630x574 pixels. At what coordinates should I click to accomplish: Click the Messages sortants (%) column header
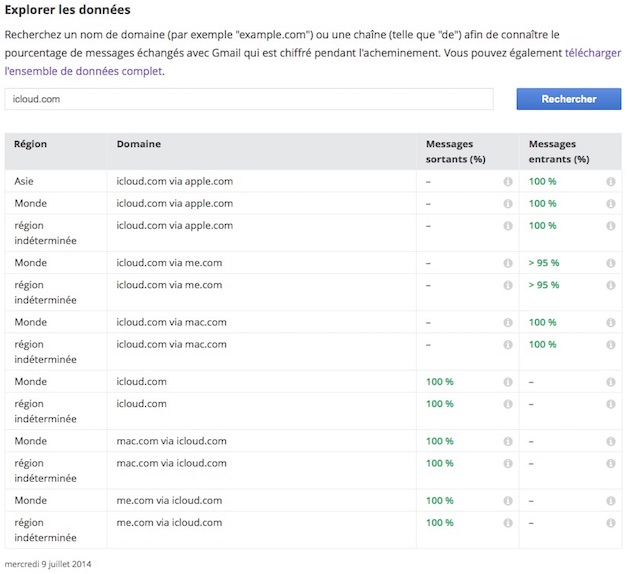click(x=456, y=151)
